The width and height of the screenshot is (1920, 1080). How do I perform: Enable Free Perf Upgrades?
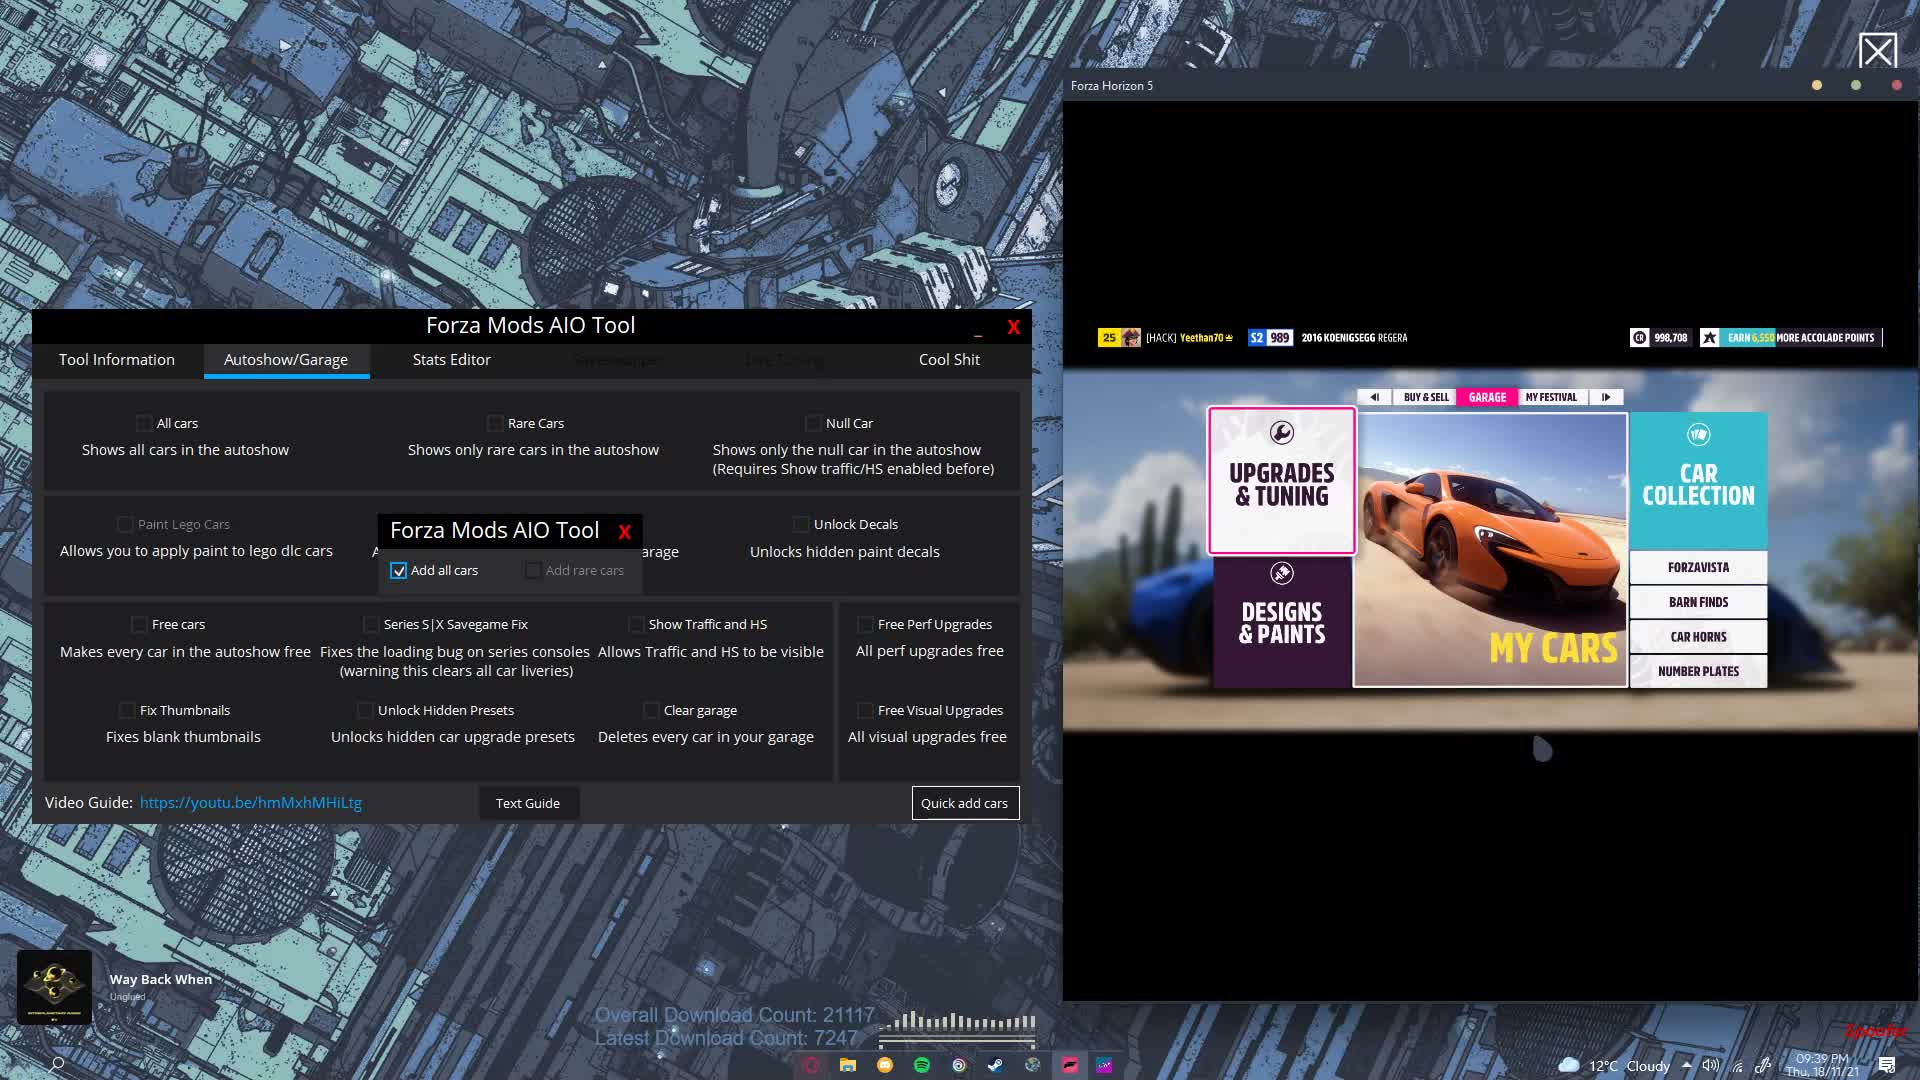(865, 624)
